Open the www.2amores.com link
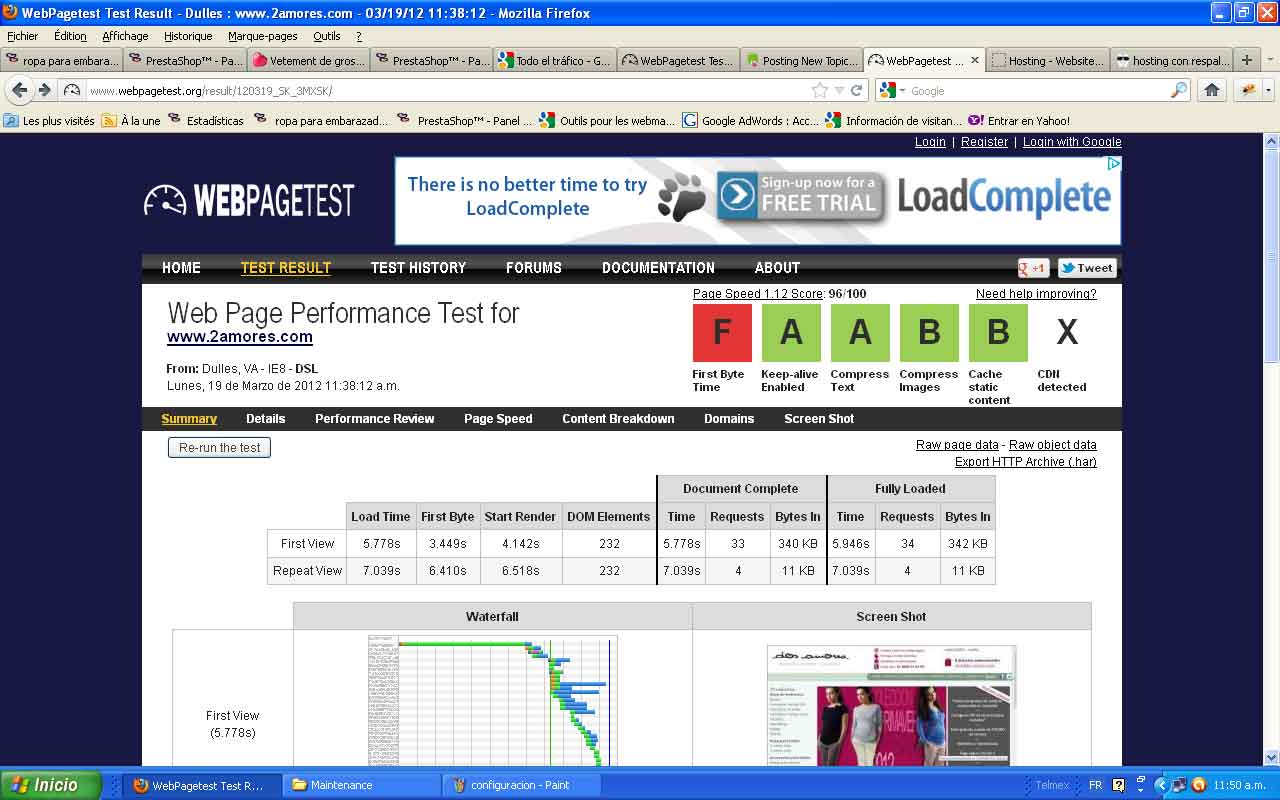The width and height of the screenshot is (1280, 800). click(240, 337)
